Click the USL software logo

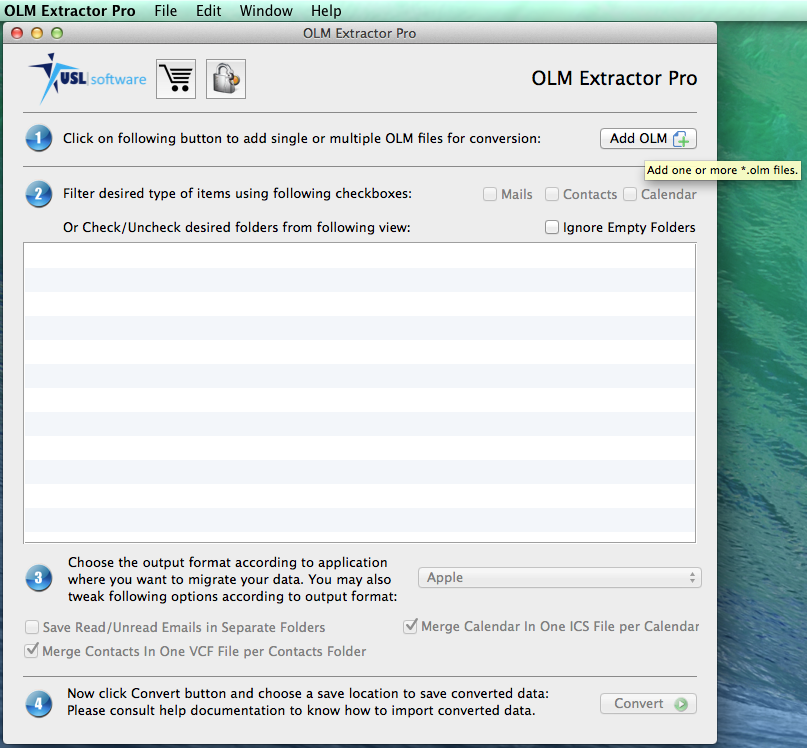coord(87,78)
